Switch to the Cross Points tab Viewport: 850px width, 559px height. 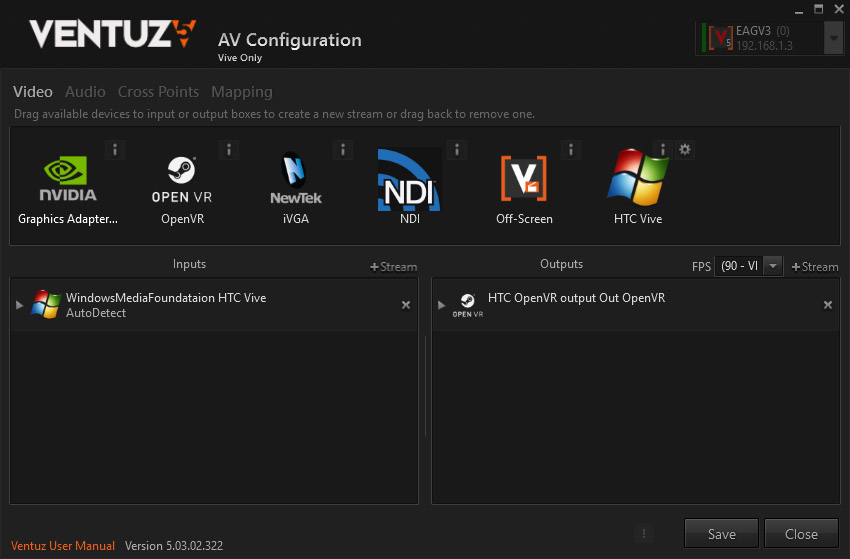pos(158,92)
